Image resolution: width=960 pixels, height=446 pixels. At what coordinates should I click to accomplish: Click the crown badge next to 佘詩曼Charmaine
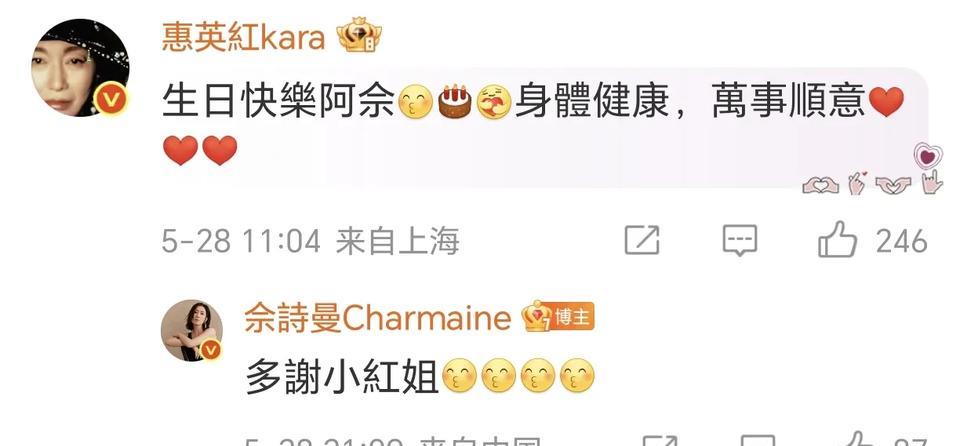point(536,317)
